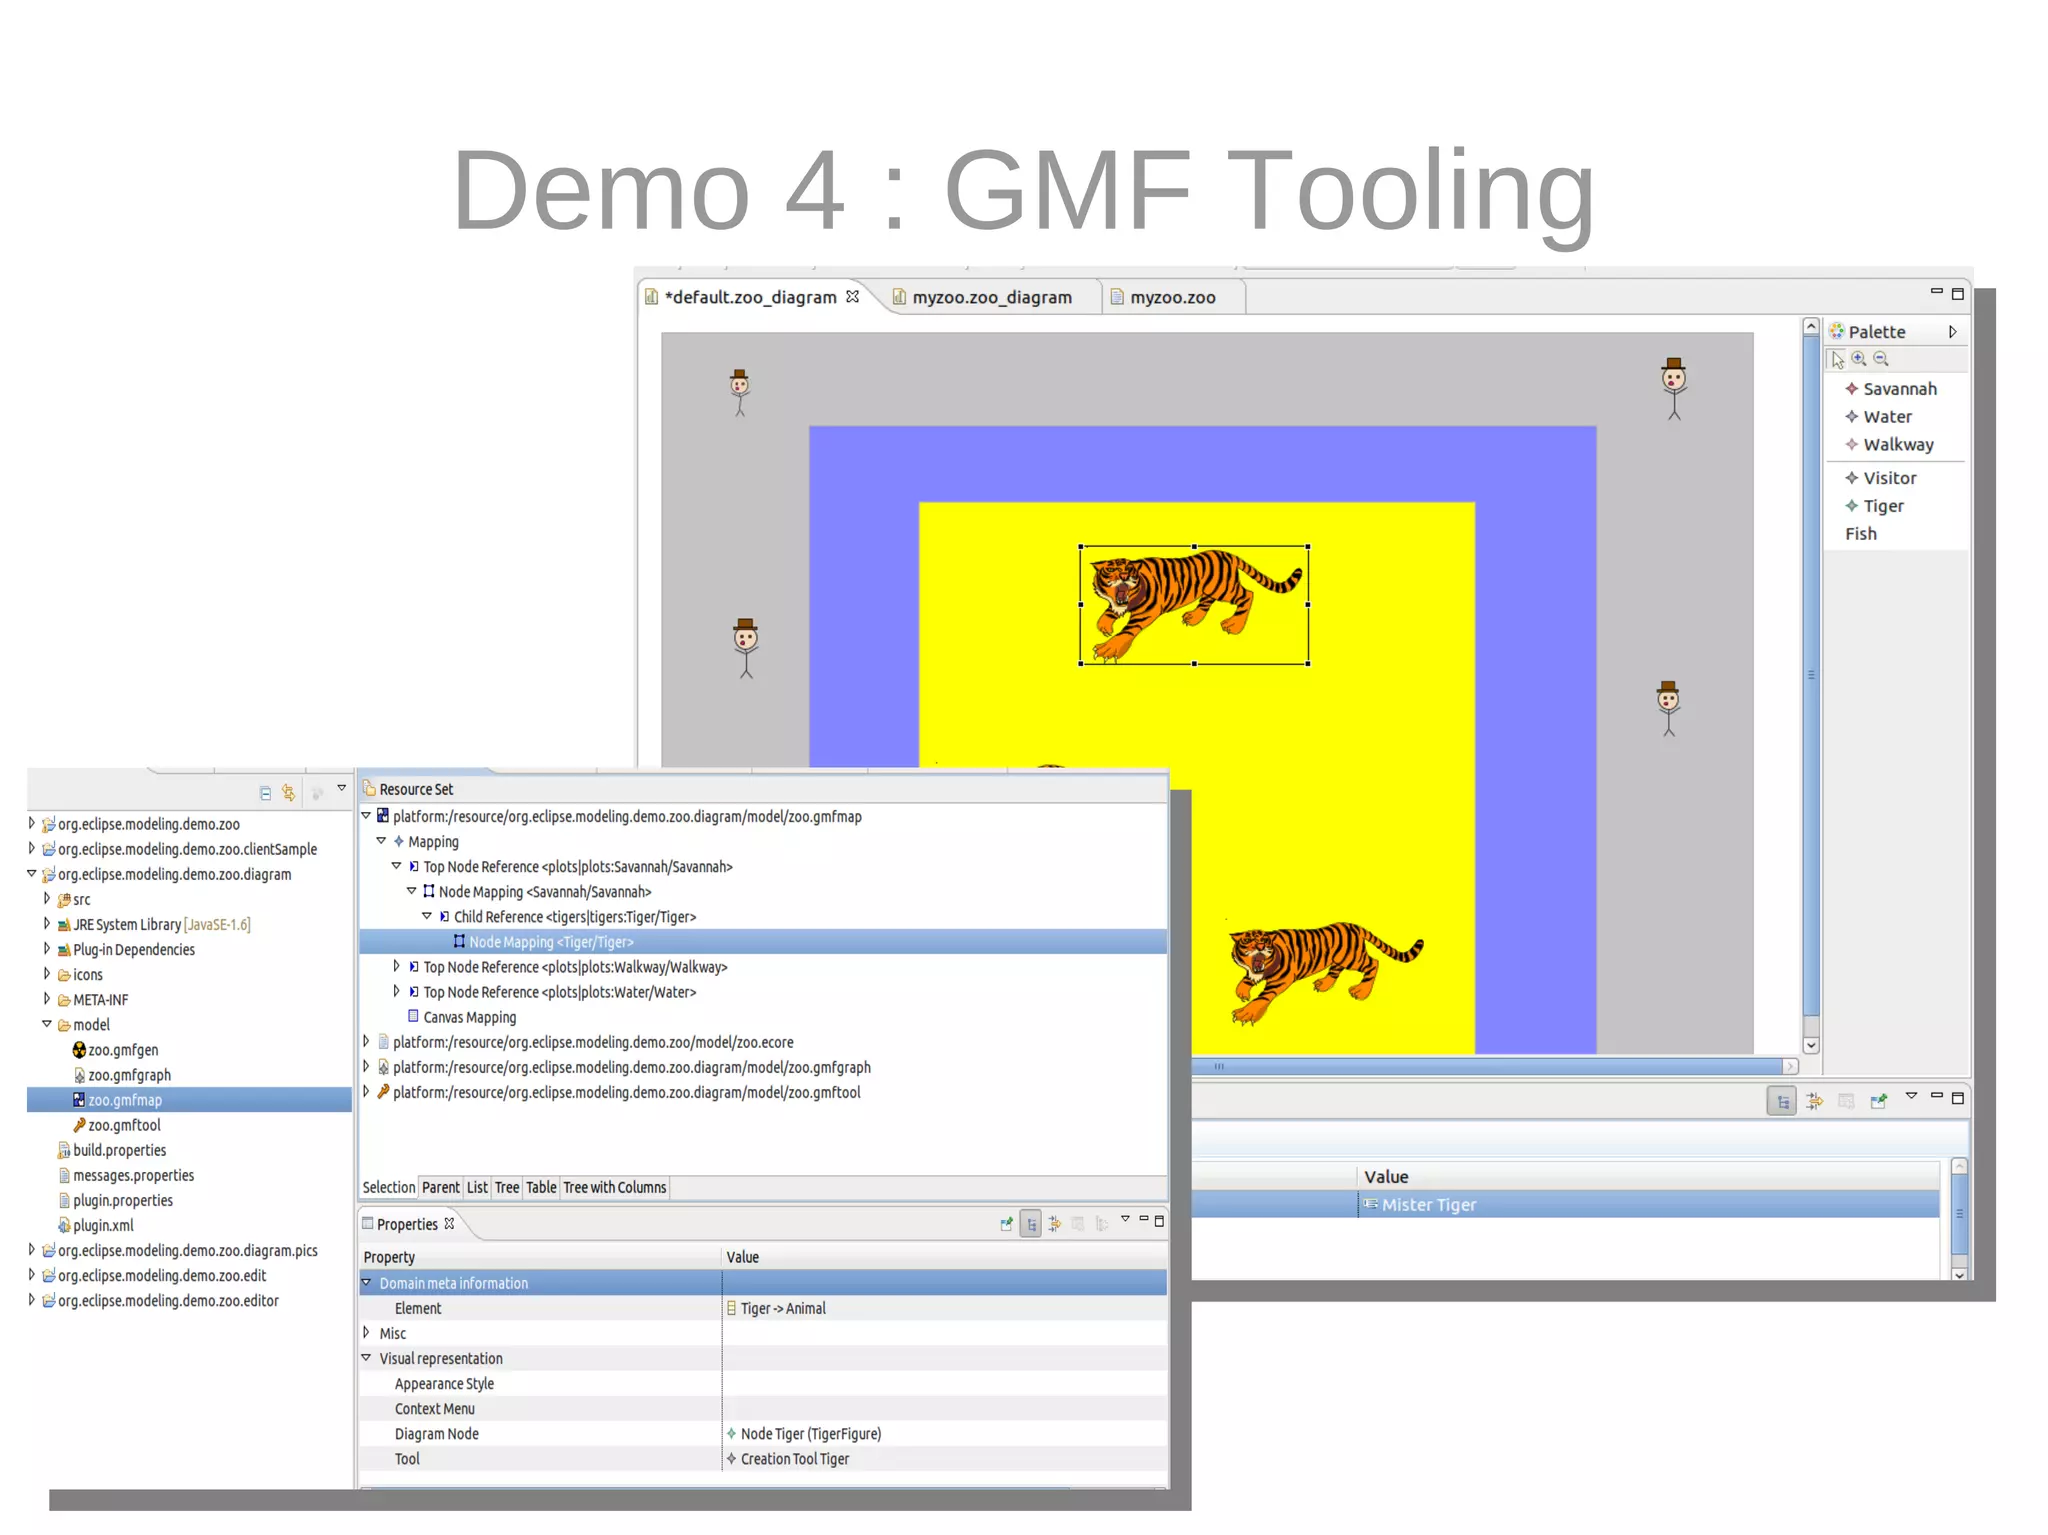The image size is (2048, 1535).
Task: Expand org.eclipse.modeling.demo.zoo.clientSample project
Action: (31, 849)
